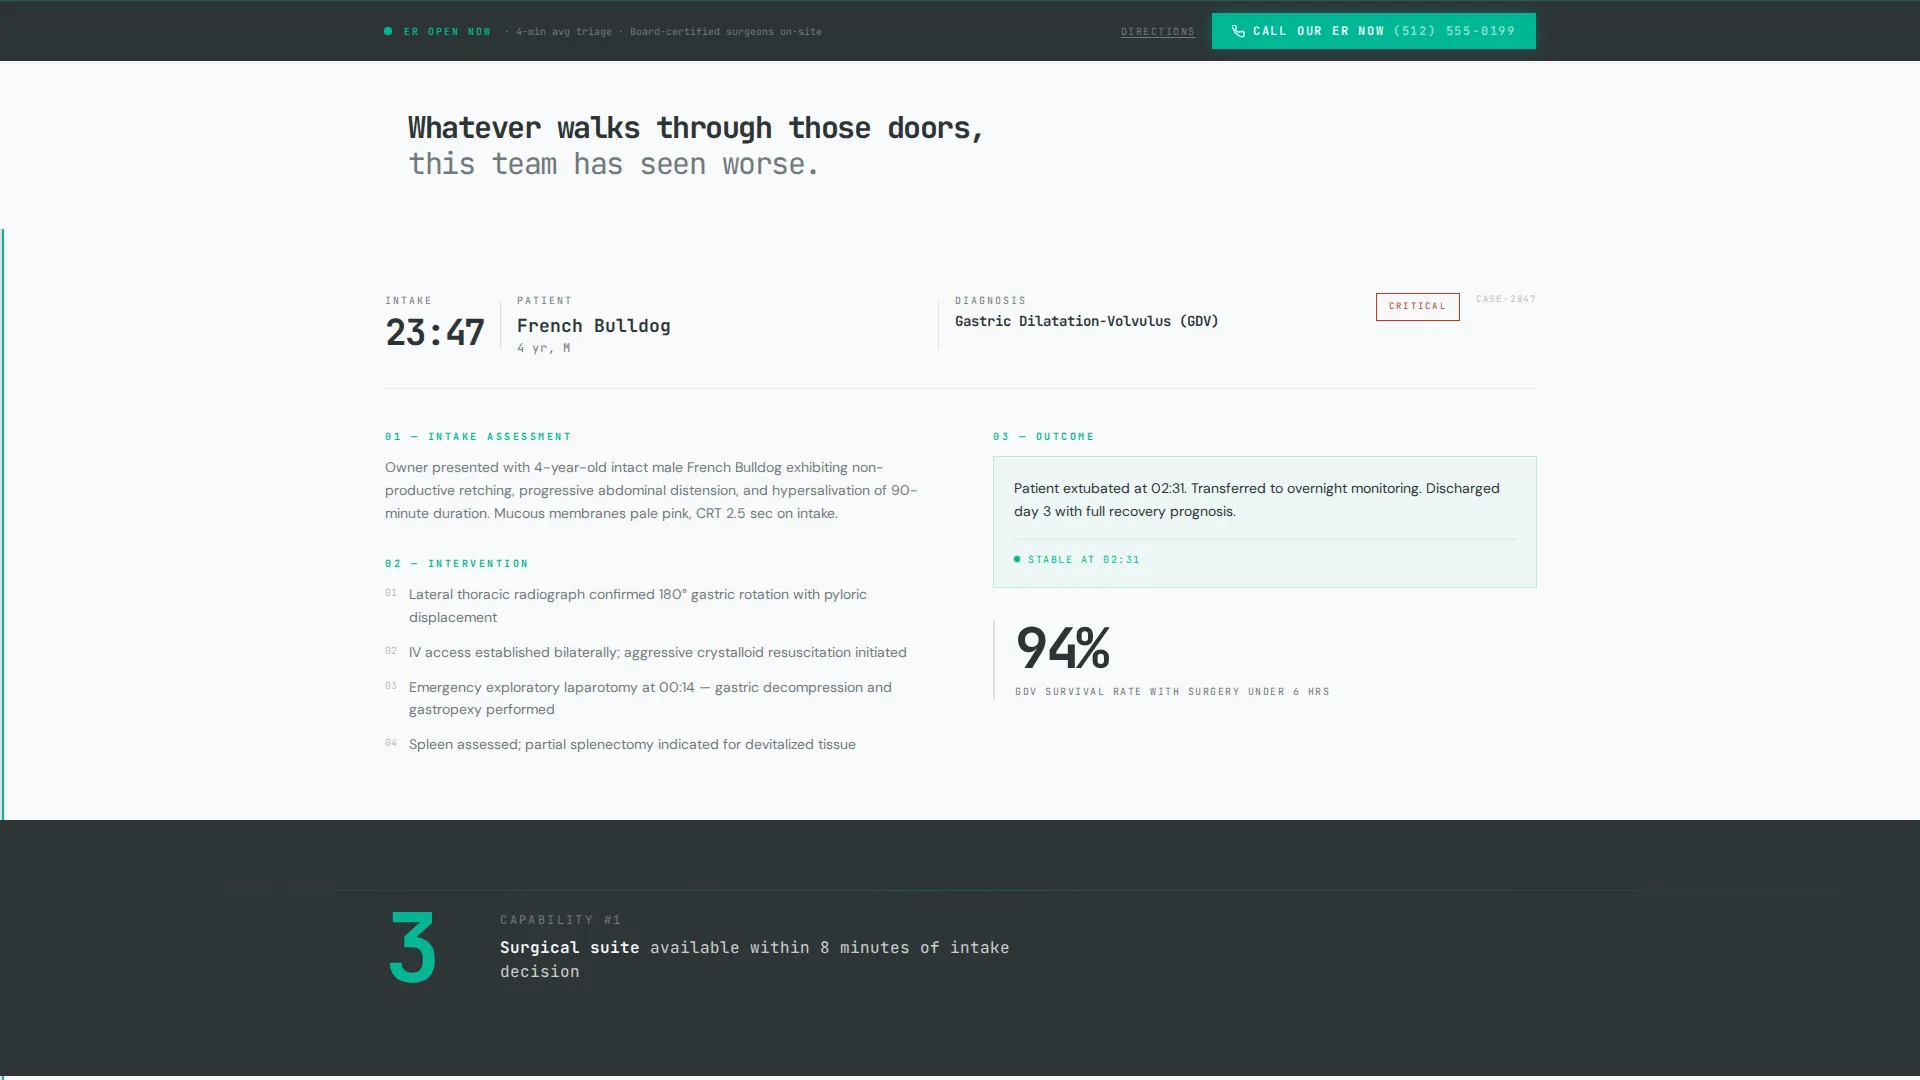Open the Directions link
Screen dimensions: 1920x1080
click(1157, 32)
